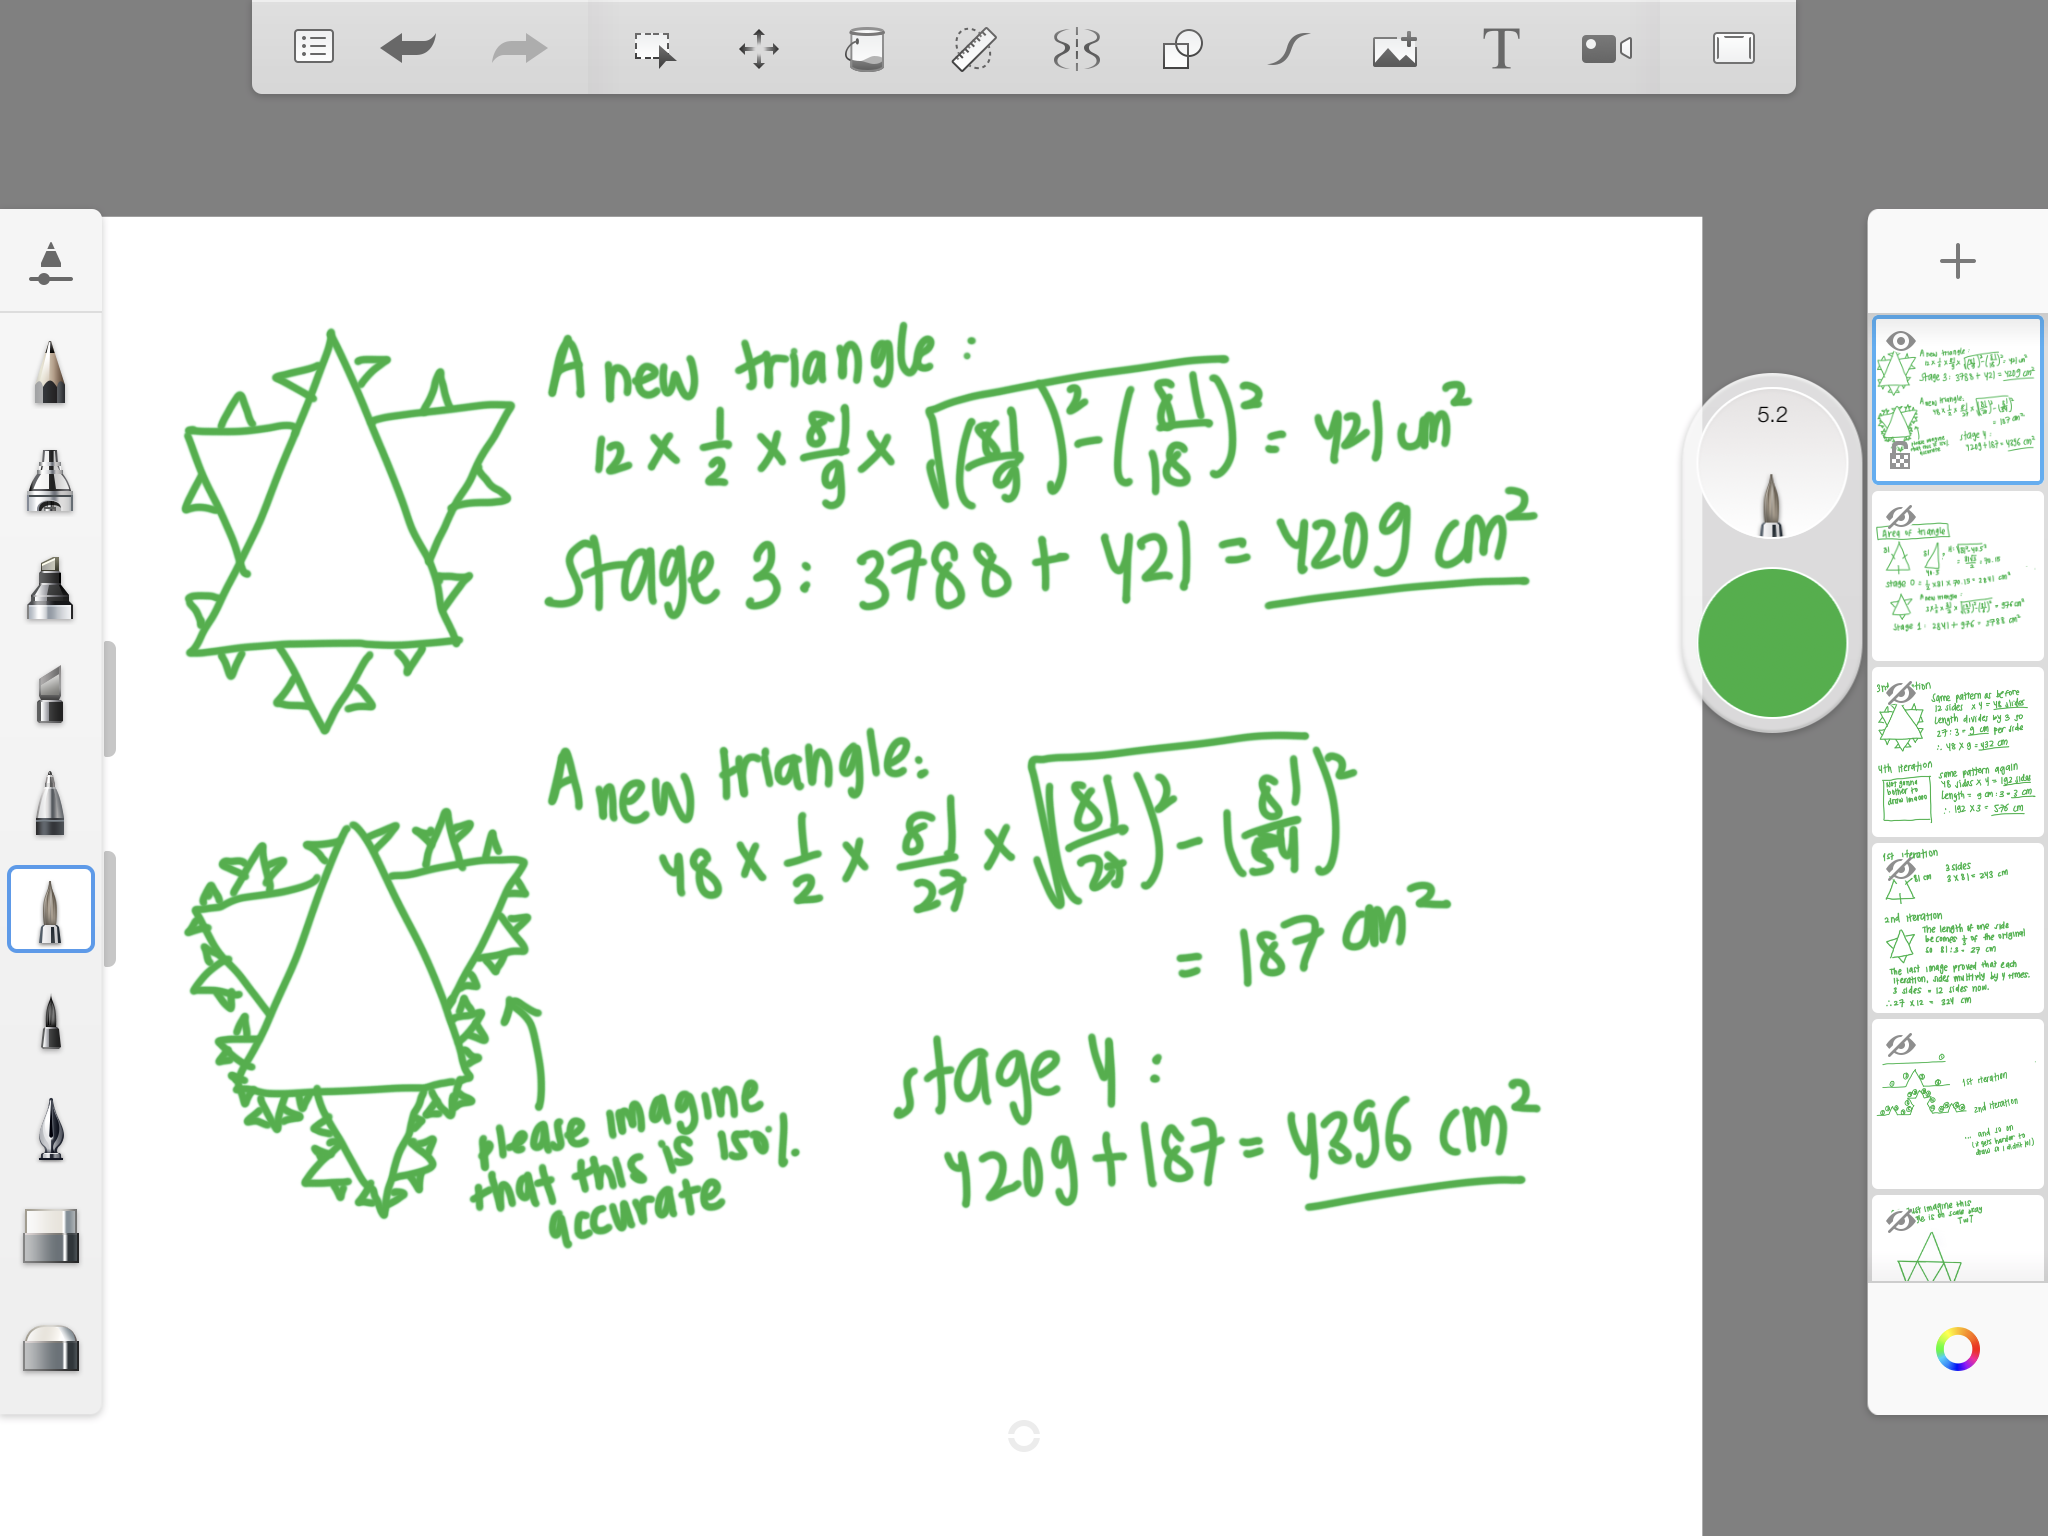
Task: Click the undo arrow
Action: (408, 47)
